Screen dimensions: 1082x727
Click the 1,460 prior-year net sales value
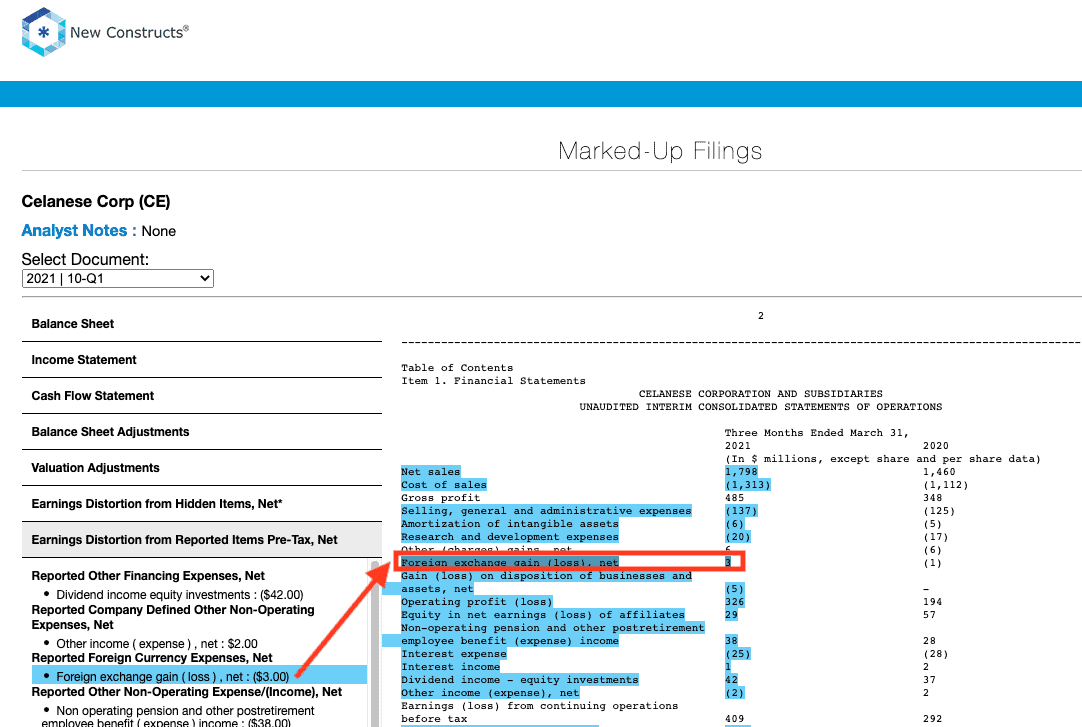pyautogui.click(x=939, y=472)
